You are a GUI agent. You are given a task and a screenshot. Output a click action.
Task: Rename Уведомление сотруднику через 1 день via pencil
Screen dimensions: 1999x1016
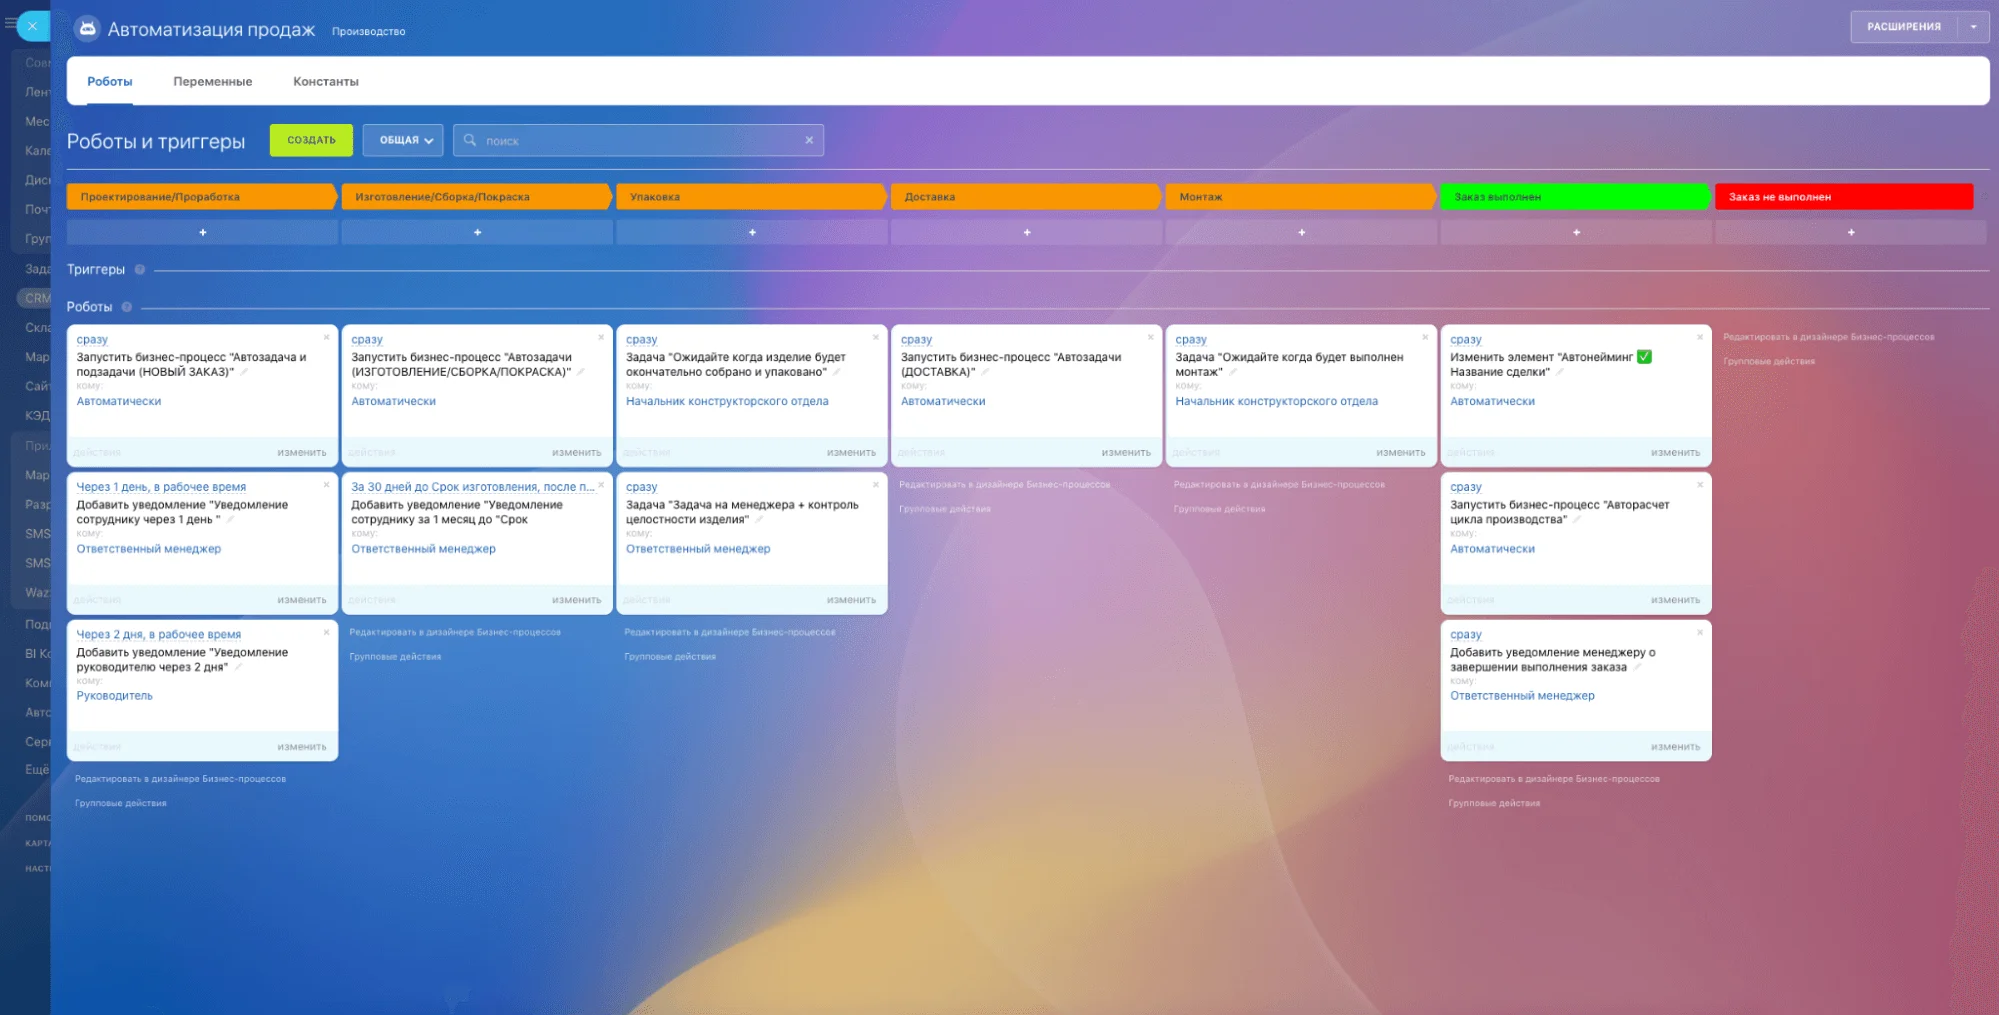tap(230, 519)
